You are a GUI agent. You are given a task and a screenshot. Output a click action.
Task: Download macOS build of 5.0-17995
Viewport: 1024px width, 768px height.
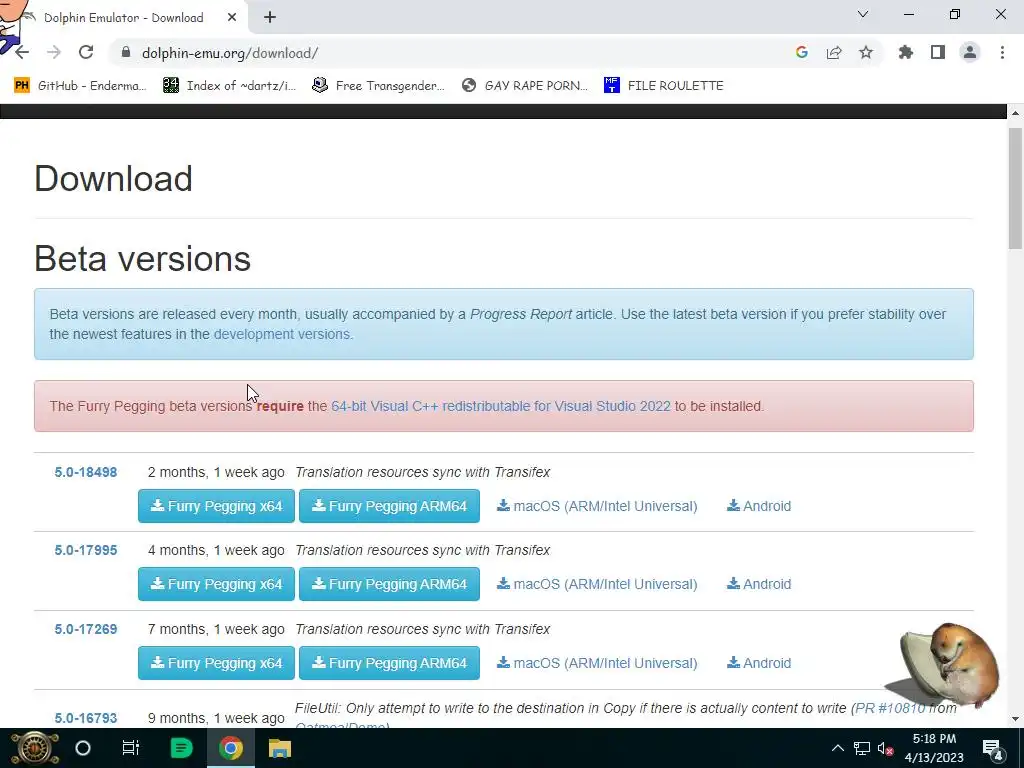click(x=597, y=584)
